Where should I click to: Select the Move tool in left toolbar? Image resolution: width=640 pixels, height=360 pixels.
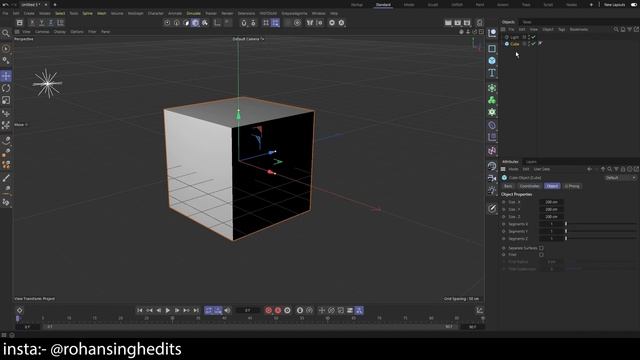(6, 76)
